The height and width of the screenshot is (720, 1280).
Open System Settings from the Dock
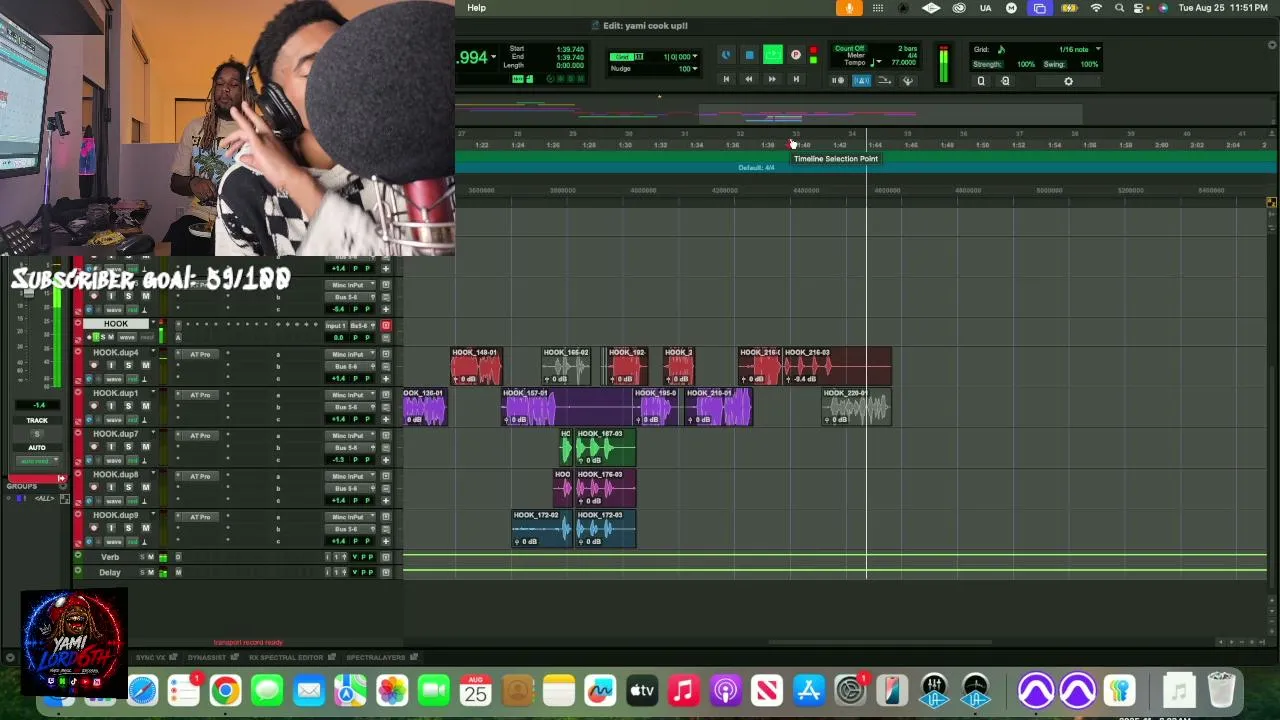point(850,690)
